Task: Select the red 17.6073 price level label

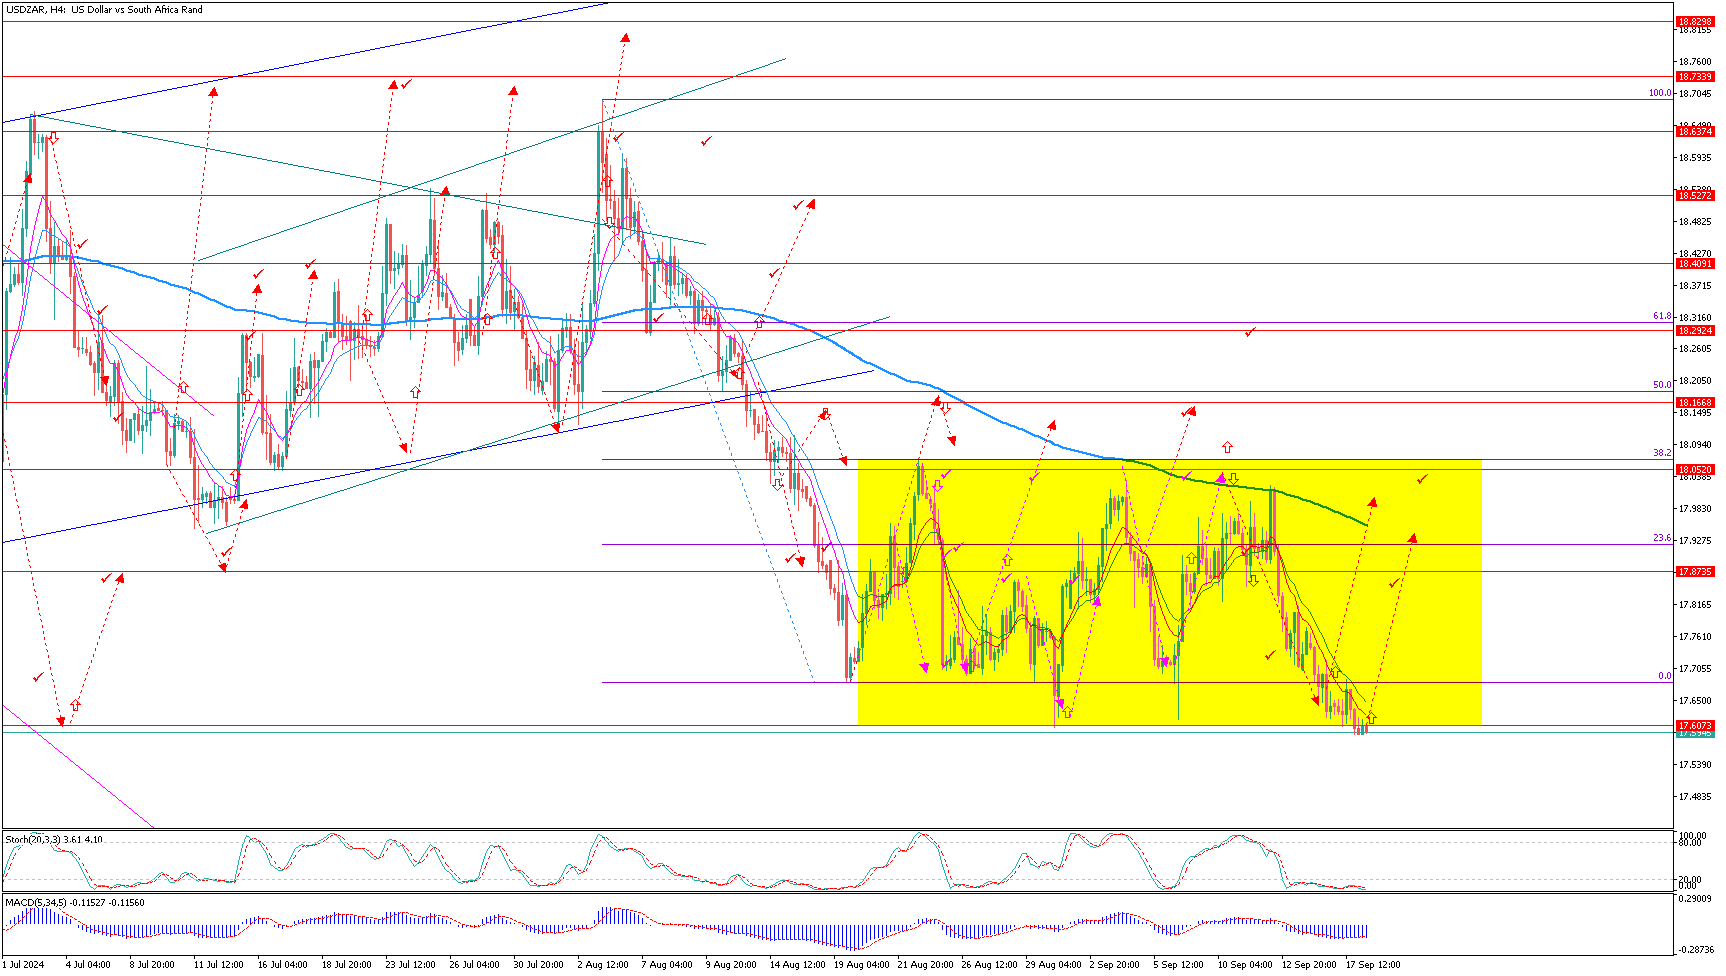Action: click(x=1695, y=725)
